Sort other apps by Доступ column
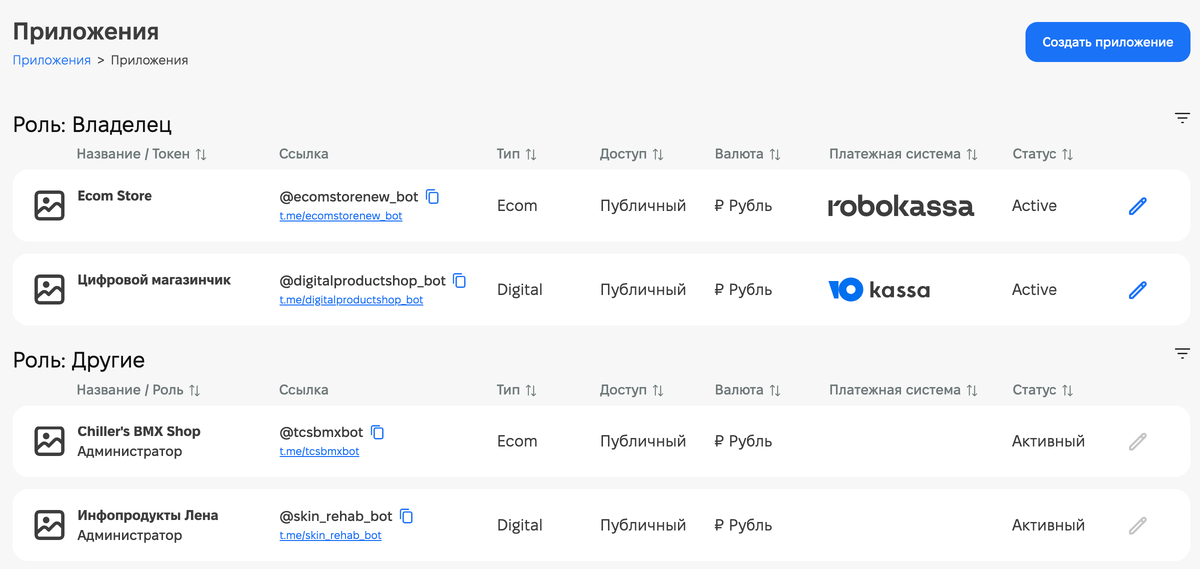This screenshot has width=1200, height=569. (x=658, y=390)
